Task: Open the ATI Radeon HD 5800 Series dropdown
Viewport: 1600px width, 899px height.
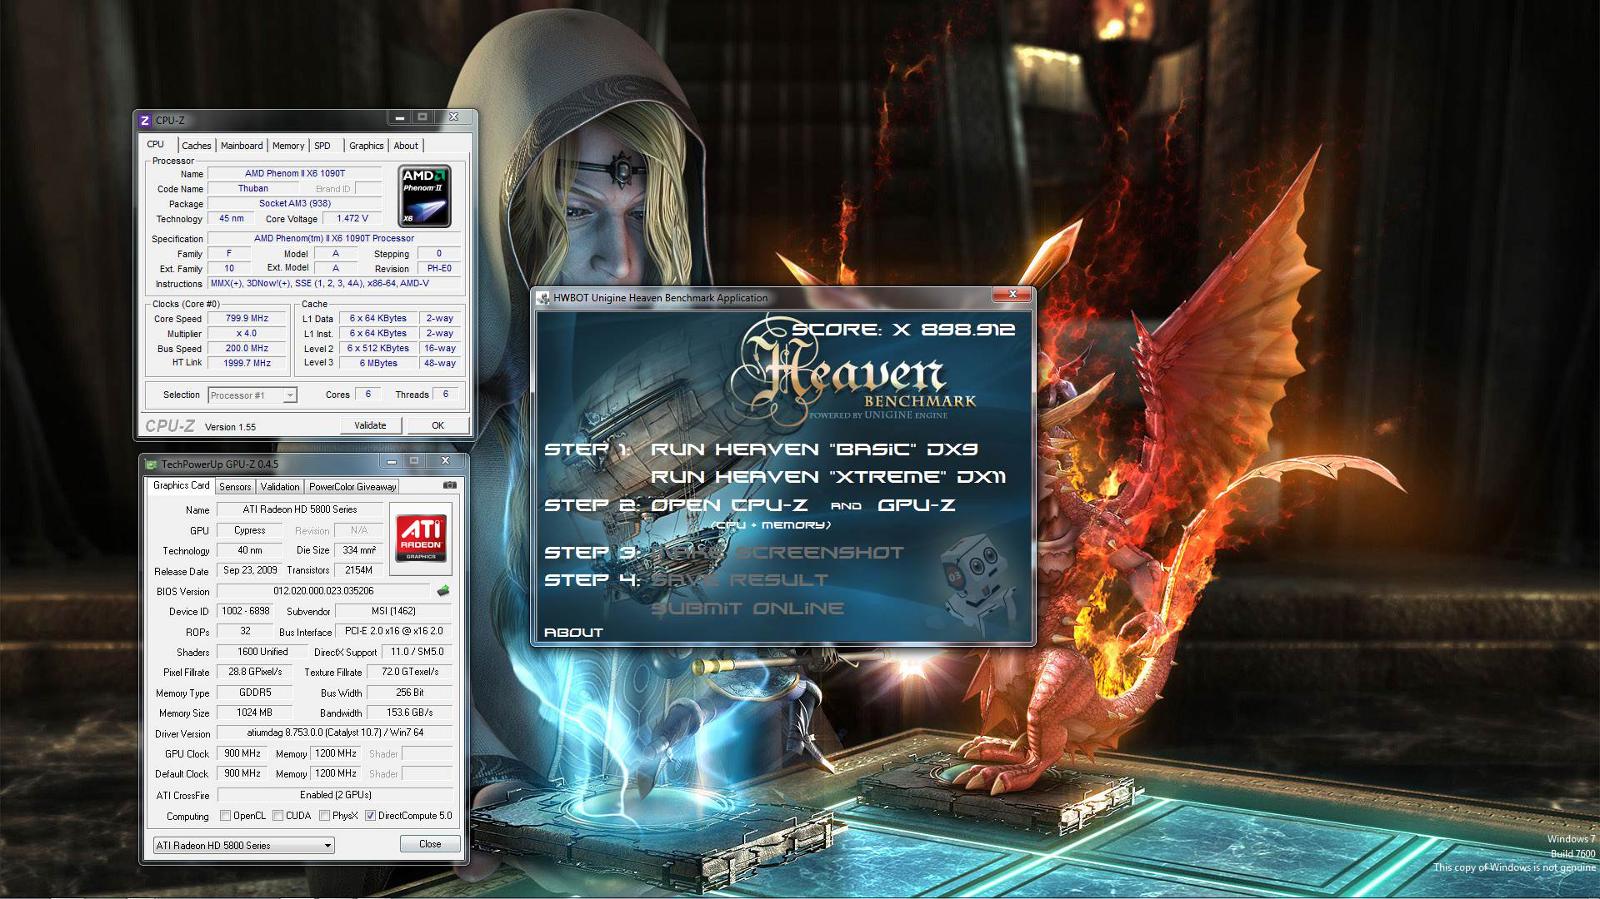Action: tap(244, 845)
